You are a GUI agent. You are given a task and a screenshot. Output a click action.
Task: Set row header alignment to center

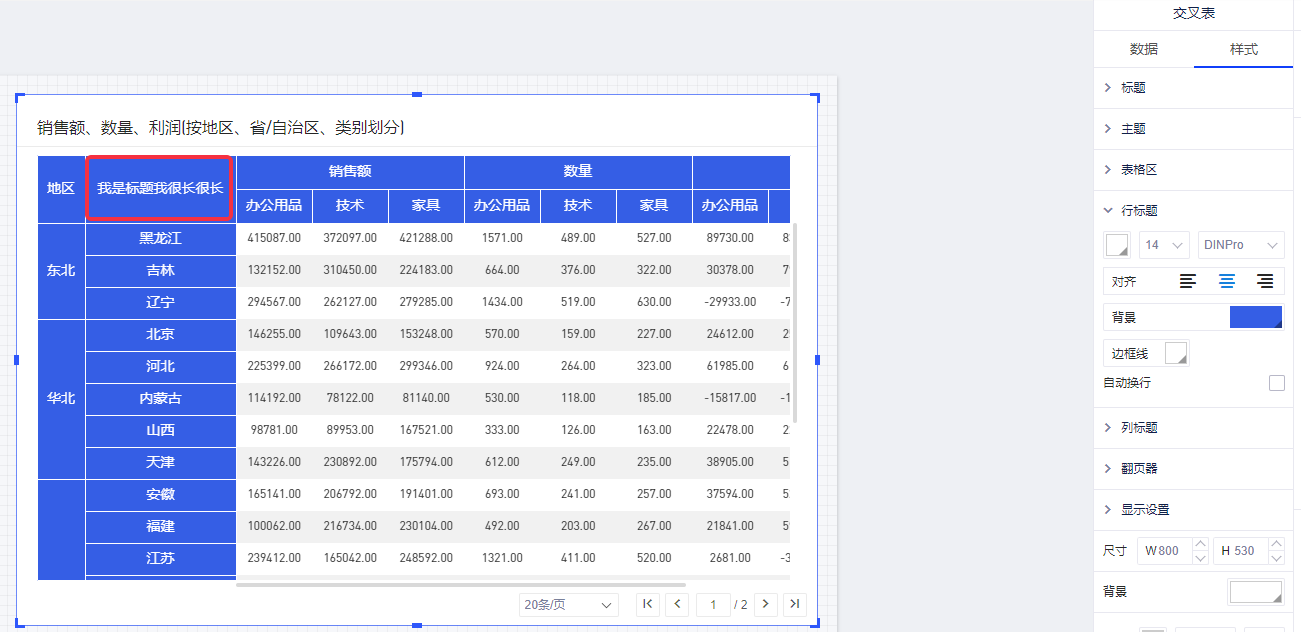(x=1226, y=281)
